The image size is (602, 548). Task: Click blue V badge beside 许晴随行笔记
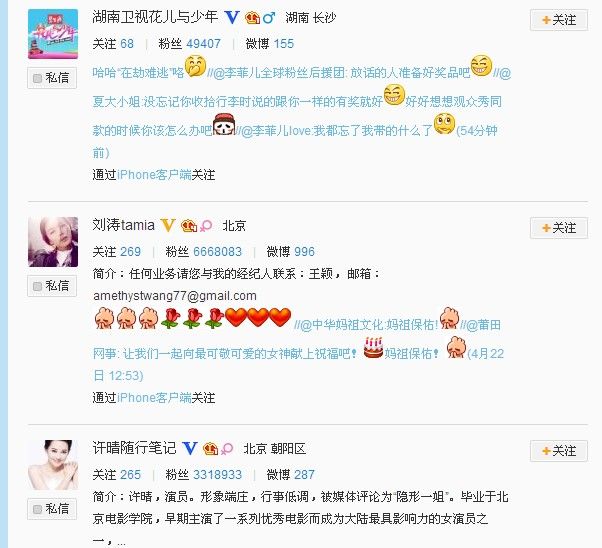[190, 449]
